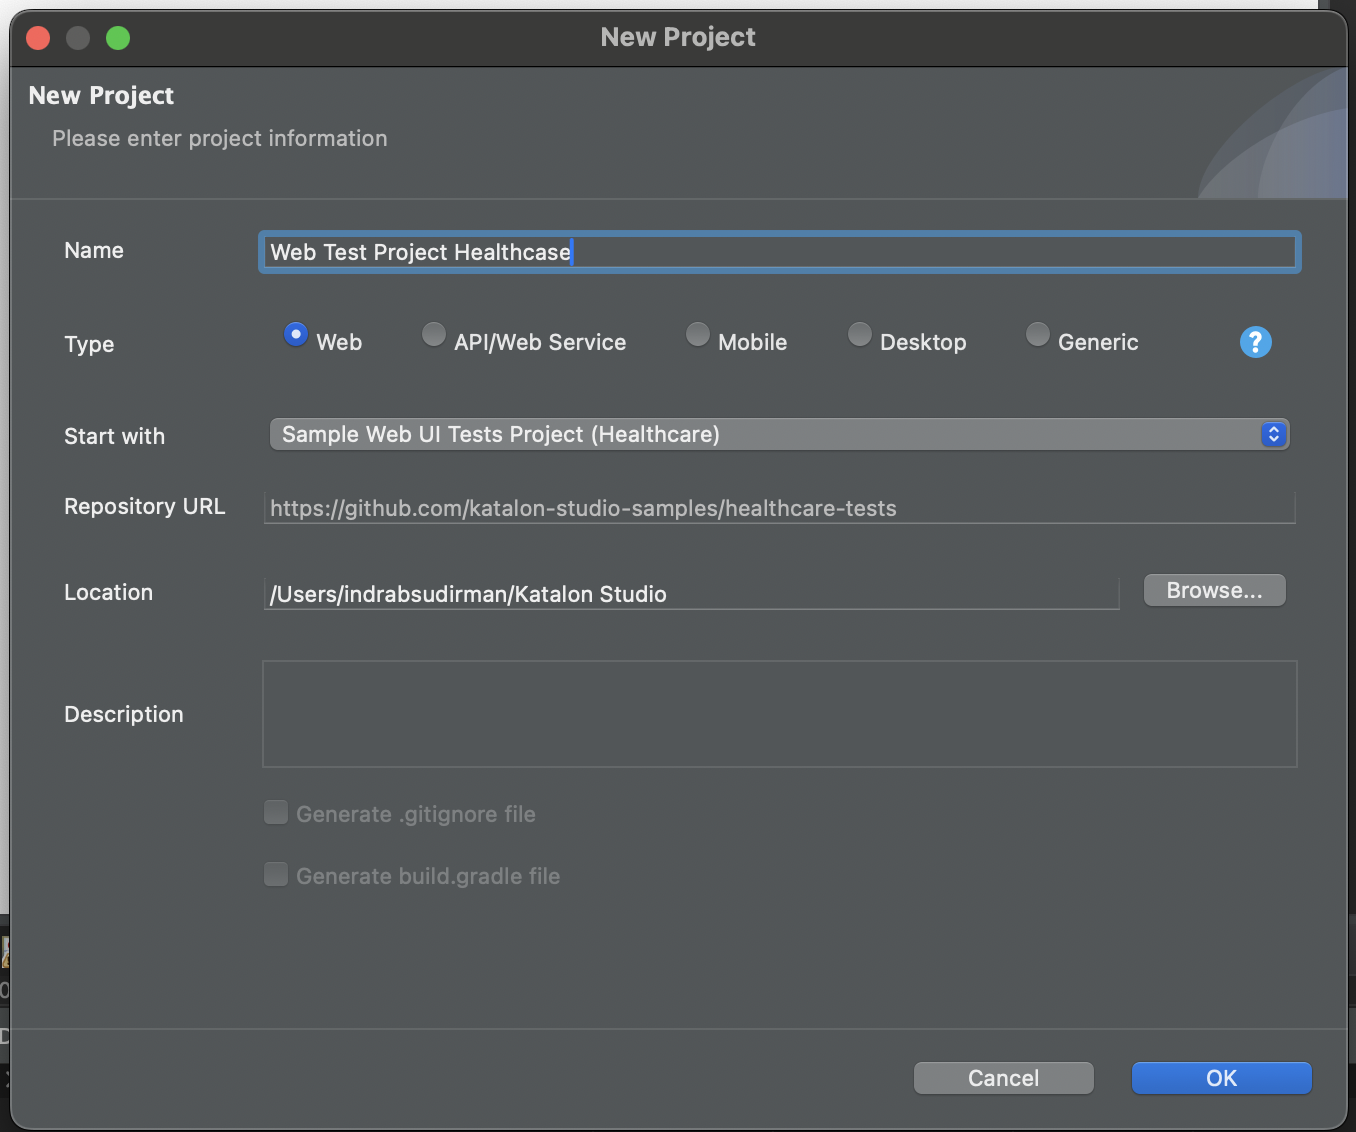Select the Mobile project type

pos(698,334)
